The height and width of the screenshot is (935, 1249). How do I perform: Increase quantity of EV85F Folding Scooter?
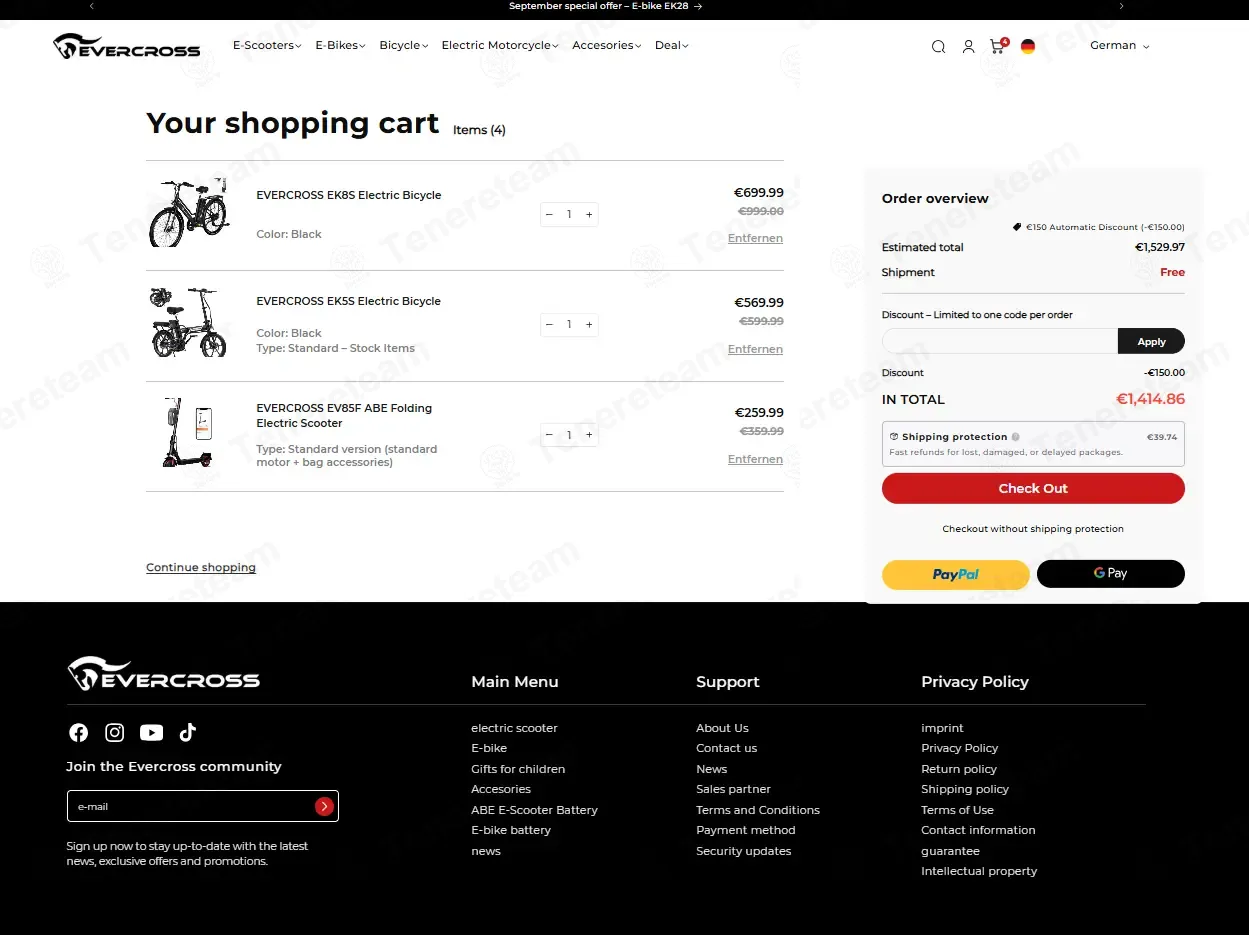589,435
